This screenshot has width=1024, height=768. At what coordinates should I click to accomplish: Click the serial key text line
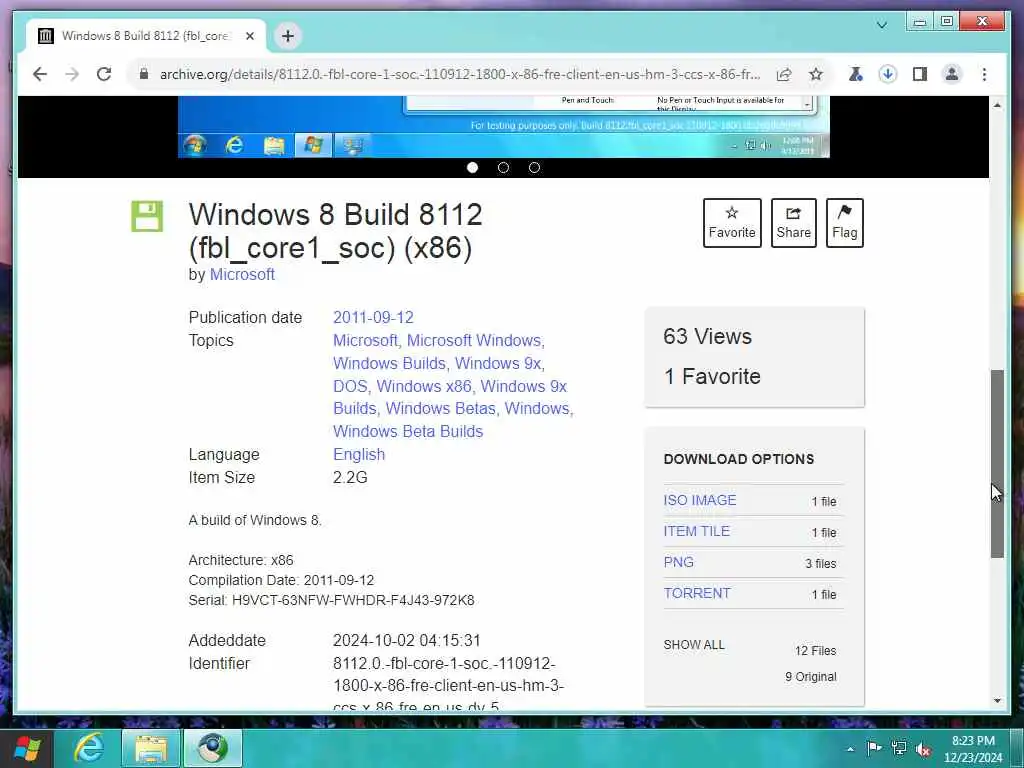pyautogui.click(x=331, y=600)
